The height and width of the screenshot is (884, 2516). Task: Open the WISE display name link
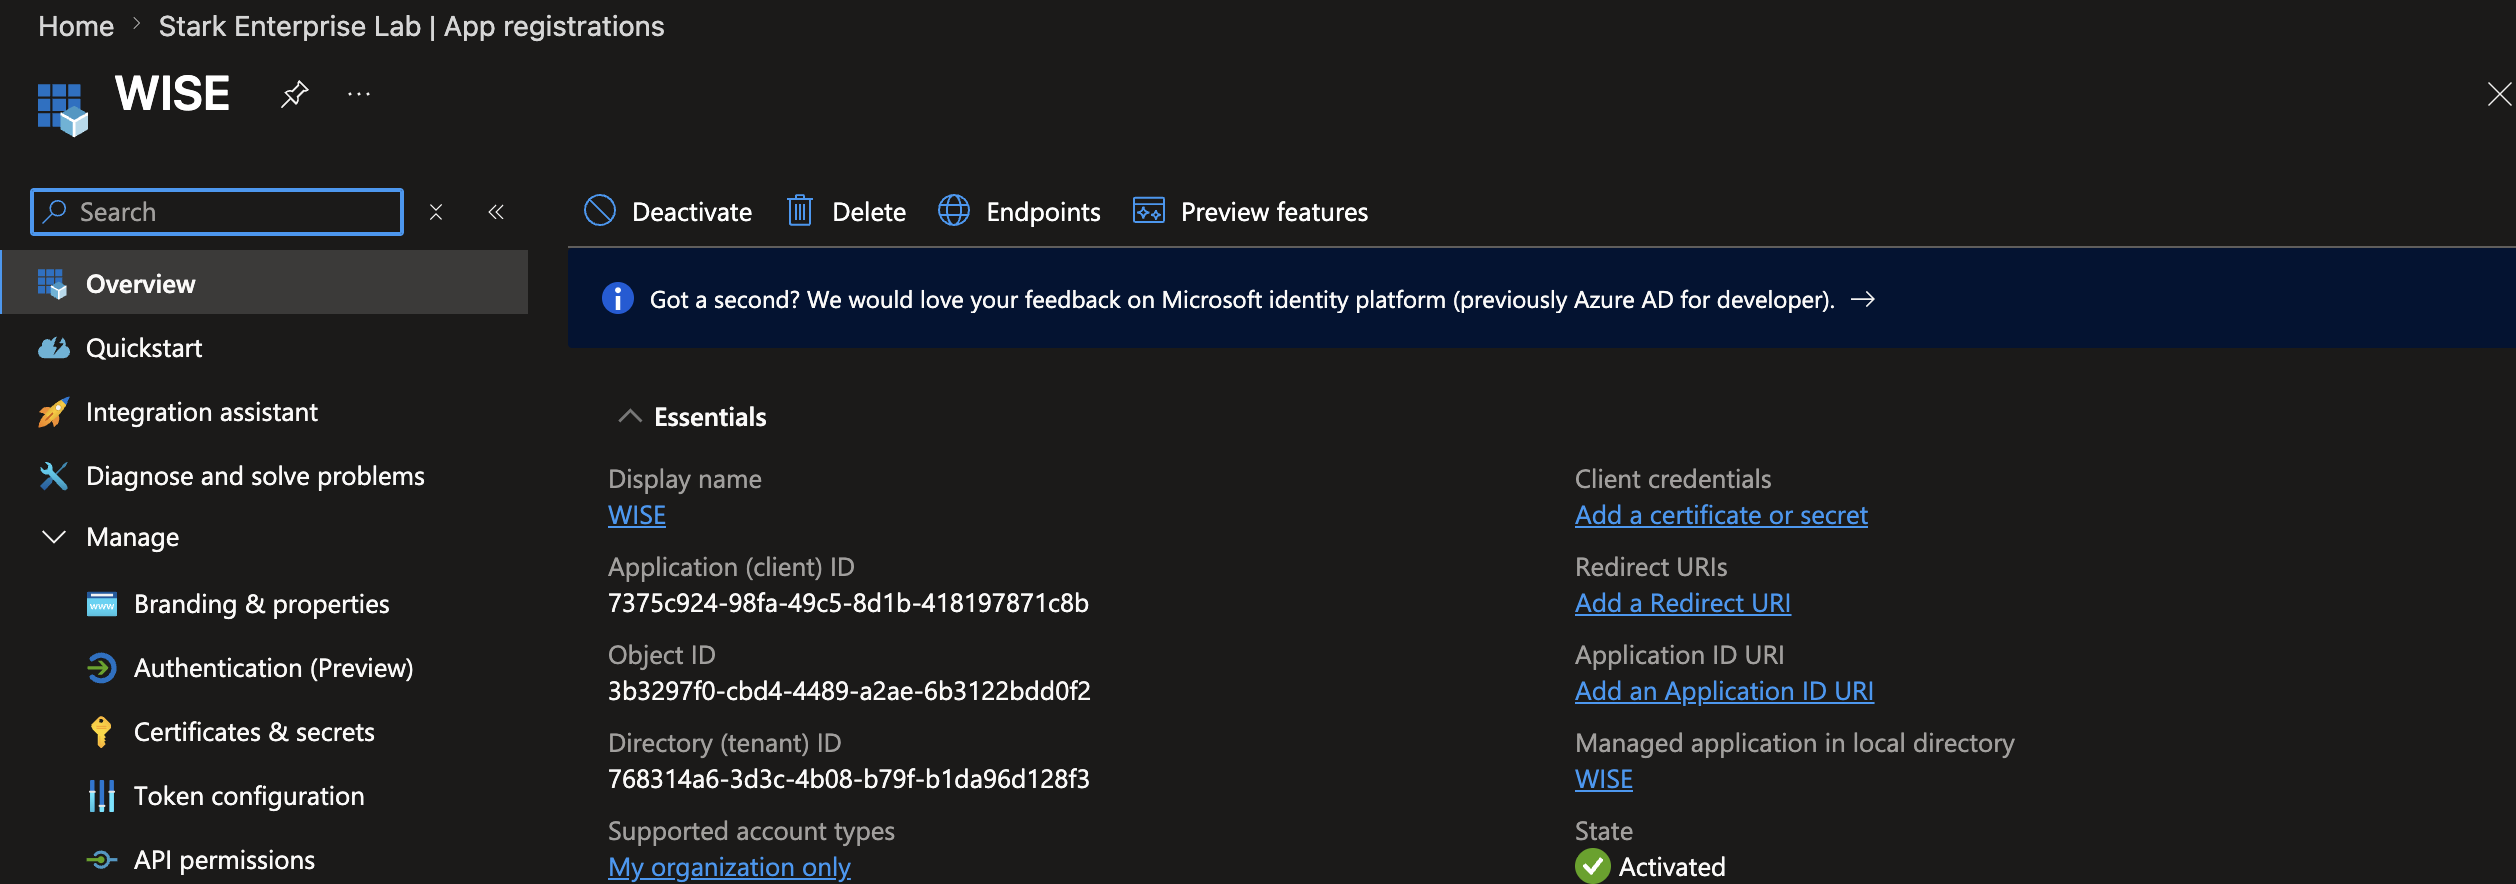coord(637,515)
